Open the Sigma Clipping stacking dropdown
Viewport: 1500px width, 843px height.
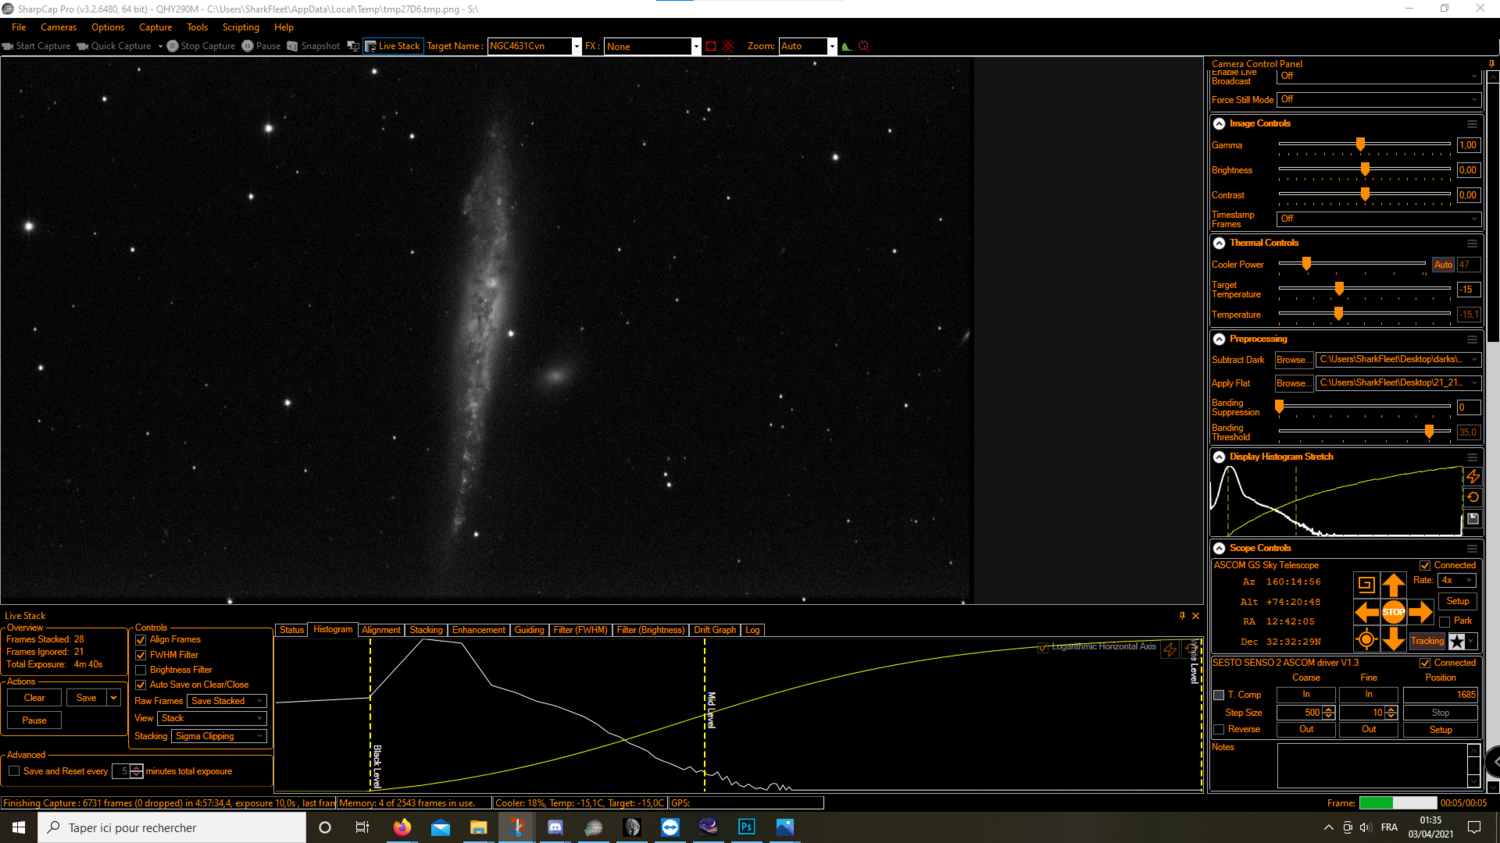coord(219,735)
